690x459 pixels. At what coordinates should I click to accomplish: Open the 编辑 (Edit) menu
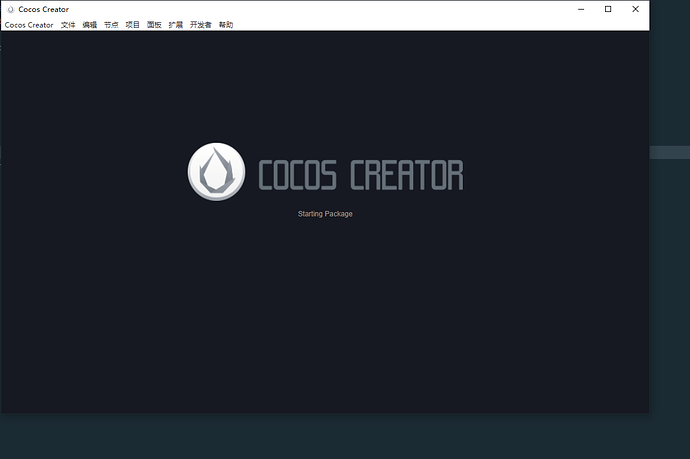[x=89, y=25]
